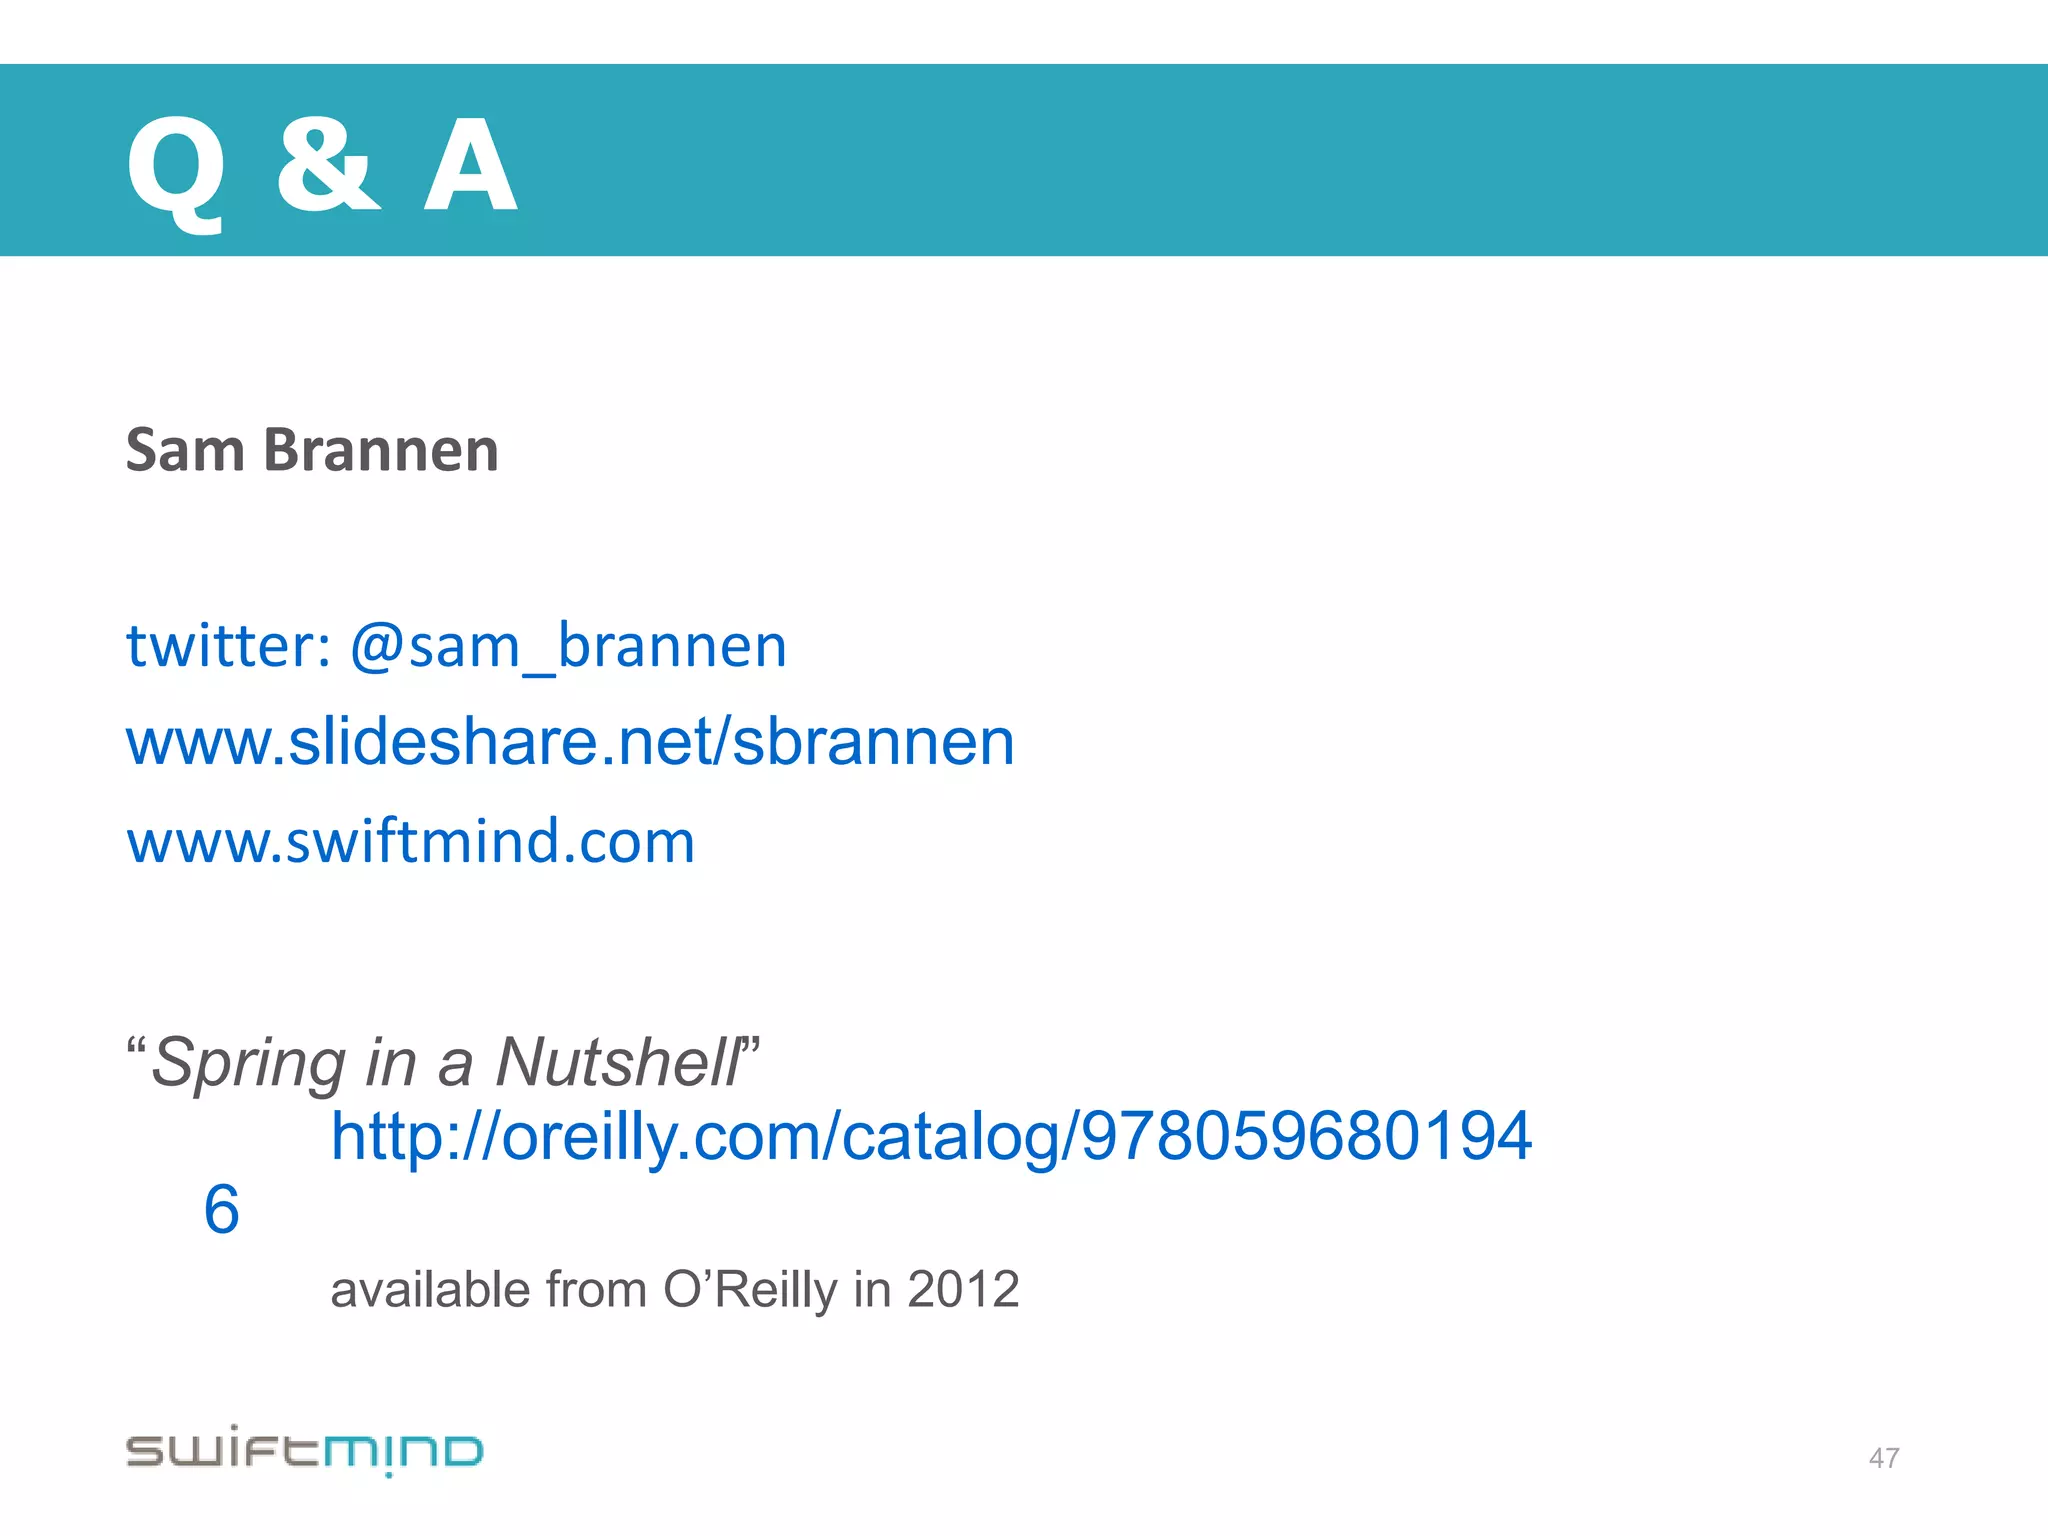Click the year 2012 in the availability note

[x=964, y=1289]
